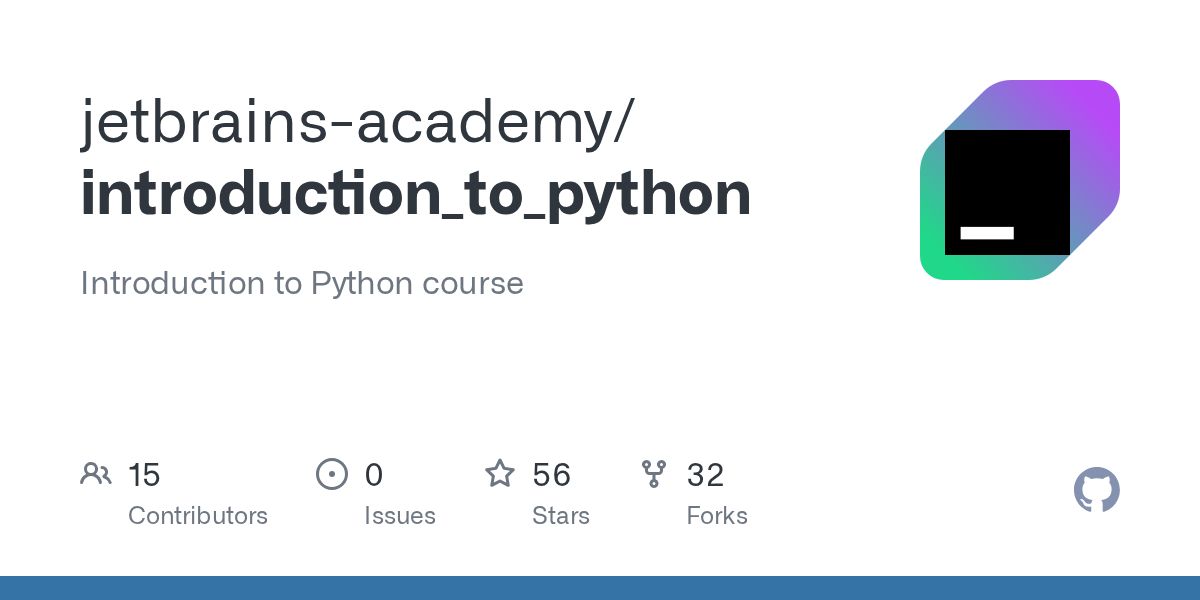Click the Contributors label

coord(198,516)
